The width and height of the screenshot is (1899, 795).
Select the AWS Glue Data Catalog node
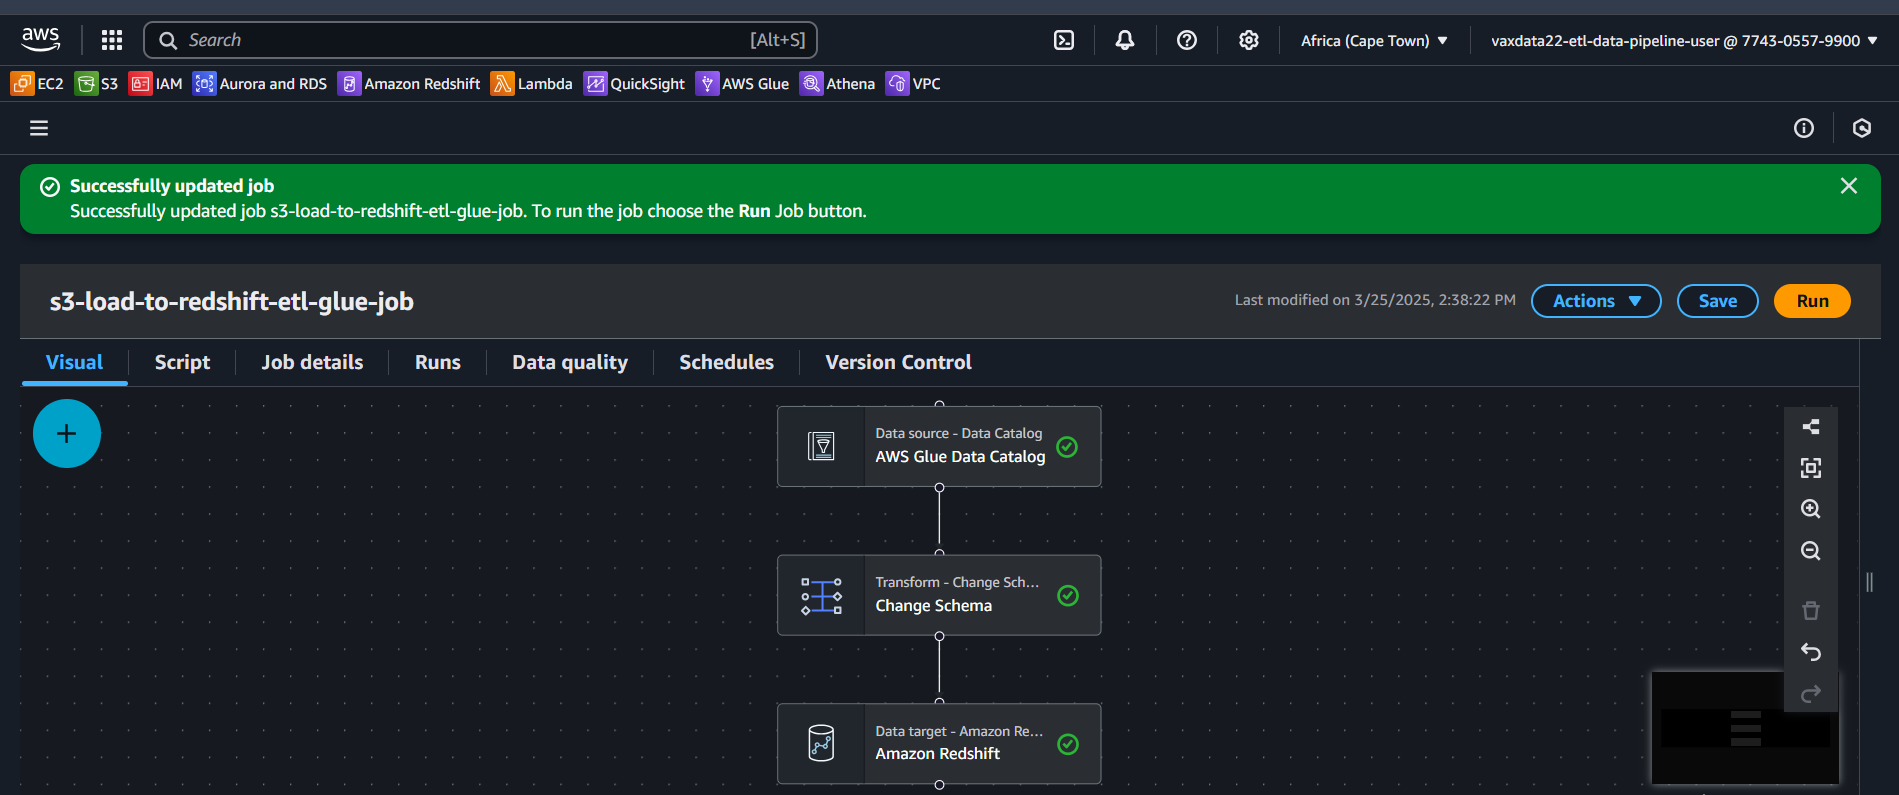click(939, 446)
